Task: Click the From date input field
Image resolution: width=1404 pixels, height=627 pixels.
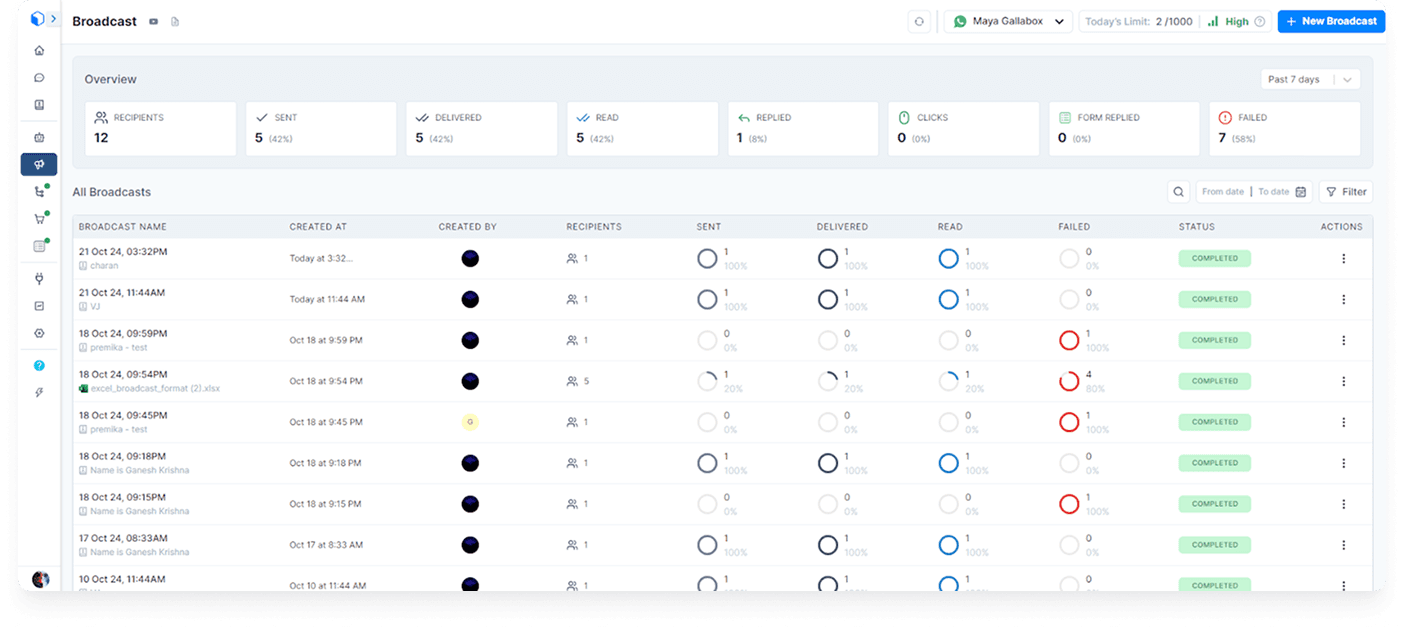Action: (1222, 192)
